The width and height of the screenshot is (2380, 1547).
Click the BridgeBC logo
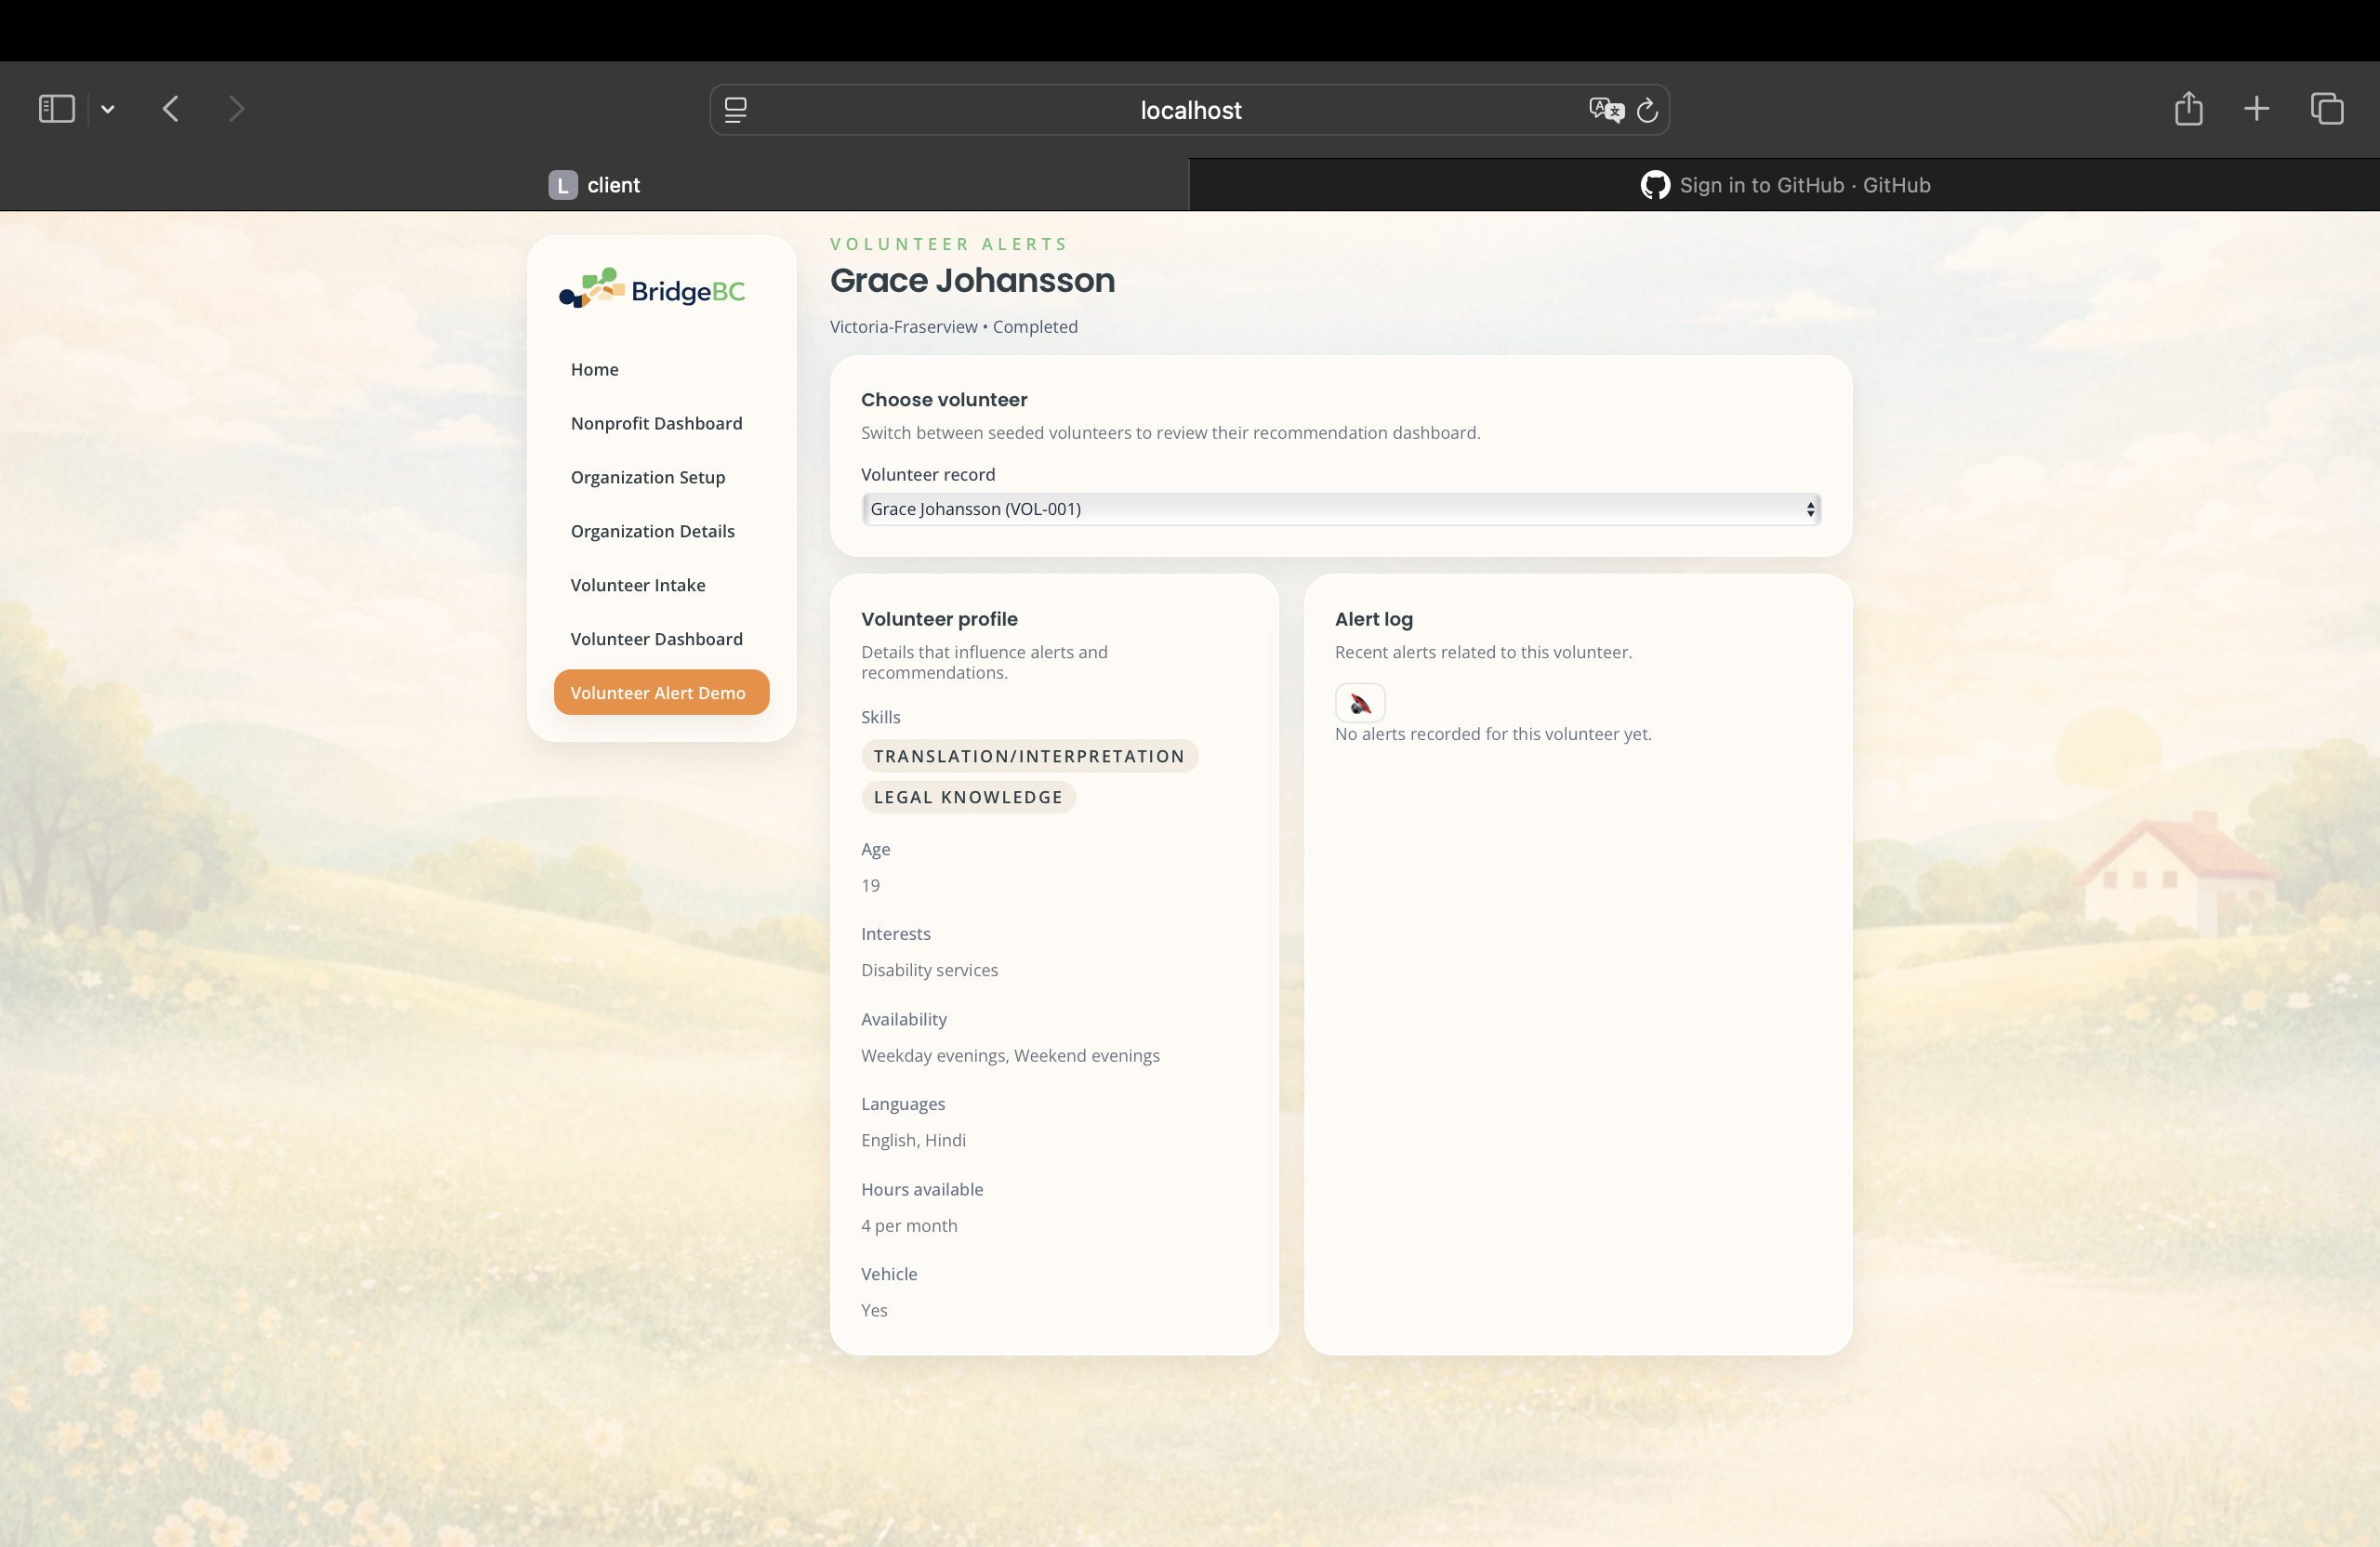652,290
